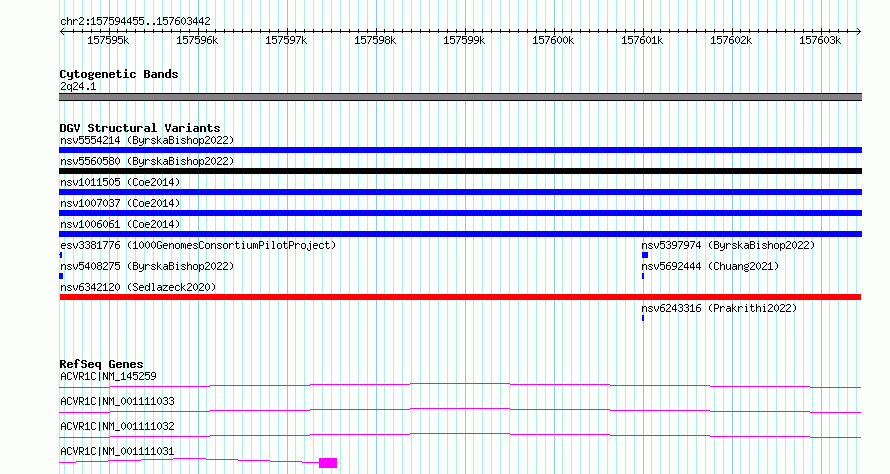Viewport: 890px width, 474px height.
Task: Click the 157597k ruler position
Action: [x=286, y=40]
